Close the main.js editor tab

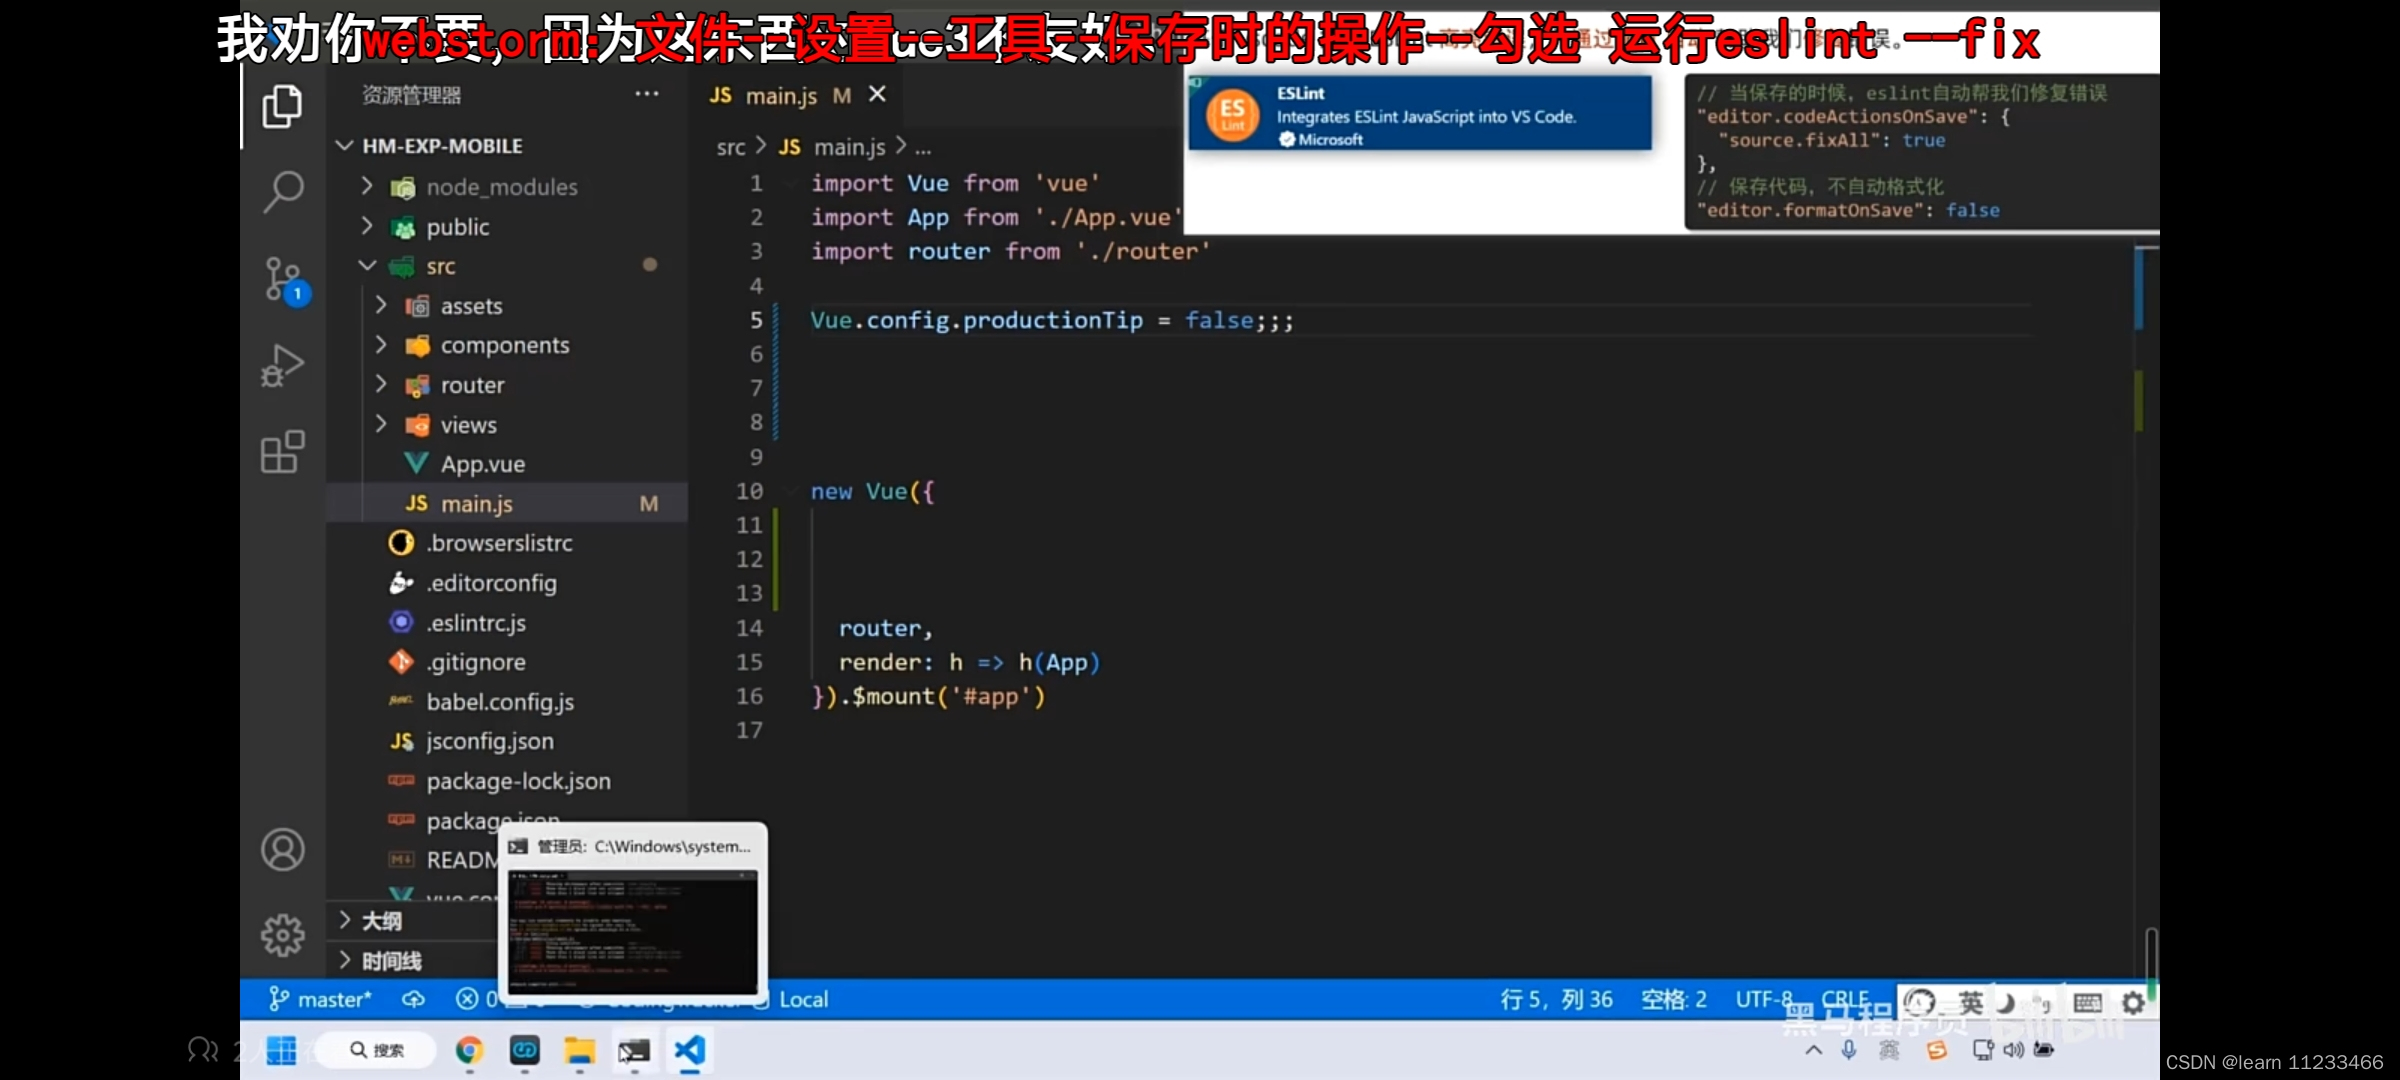(x=877, y=94)
